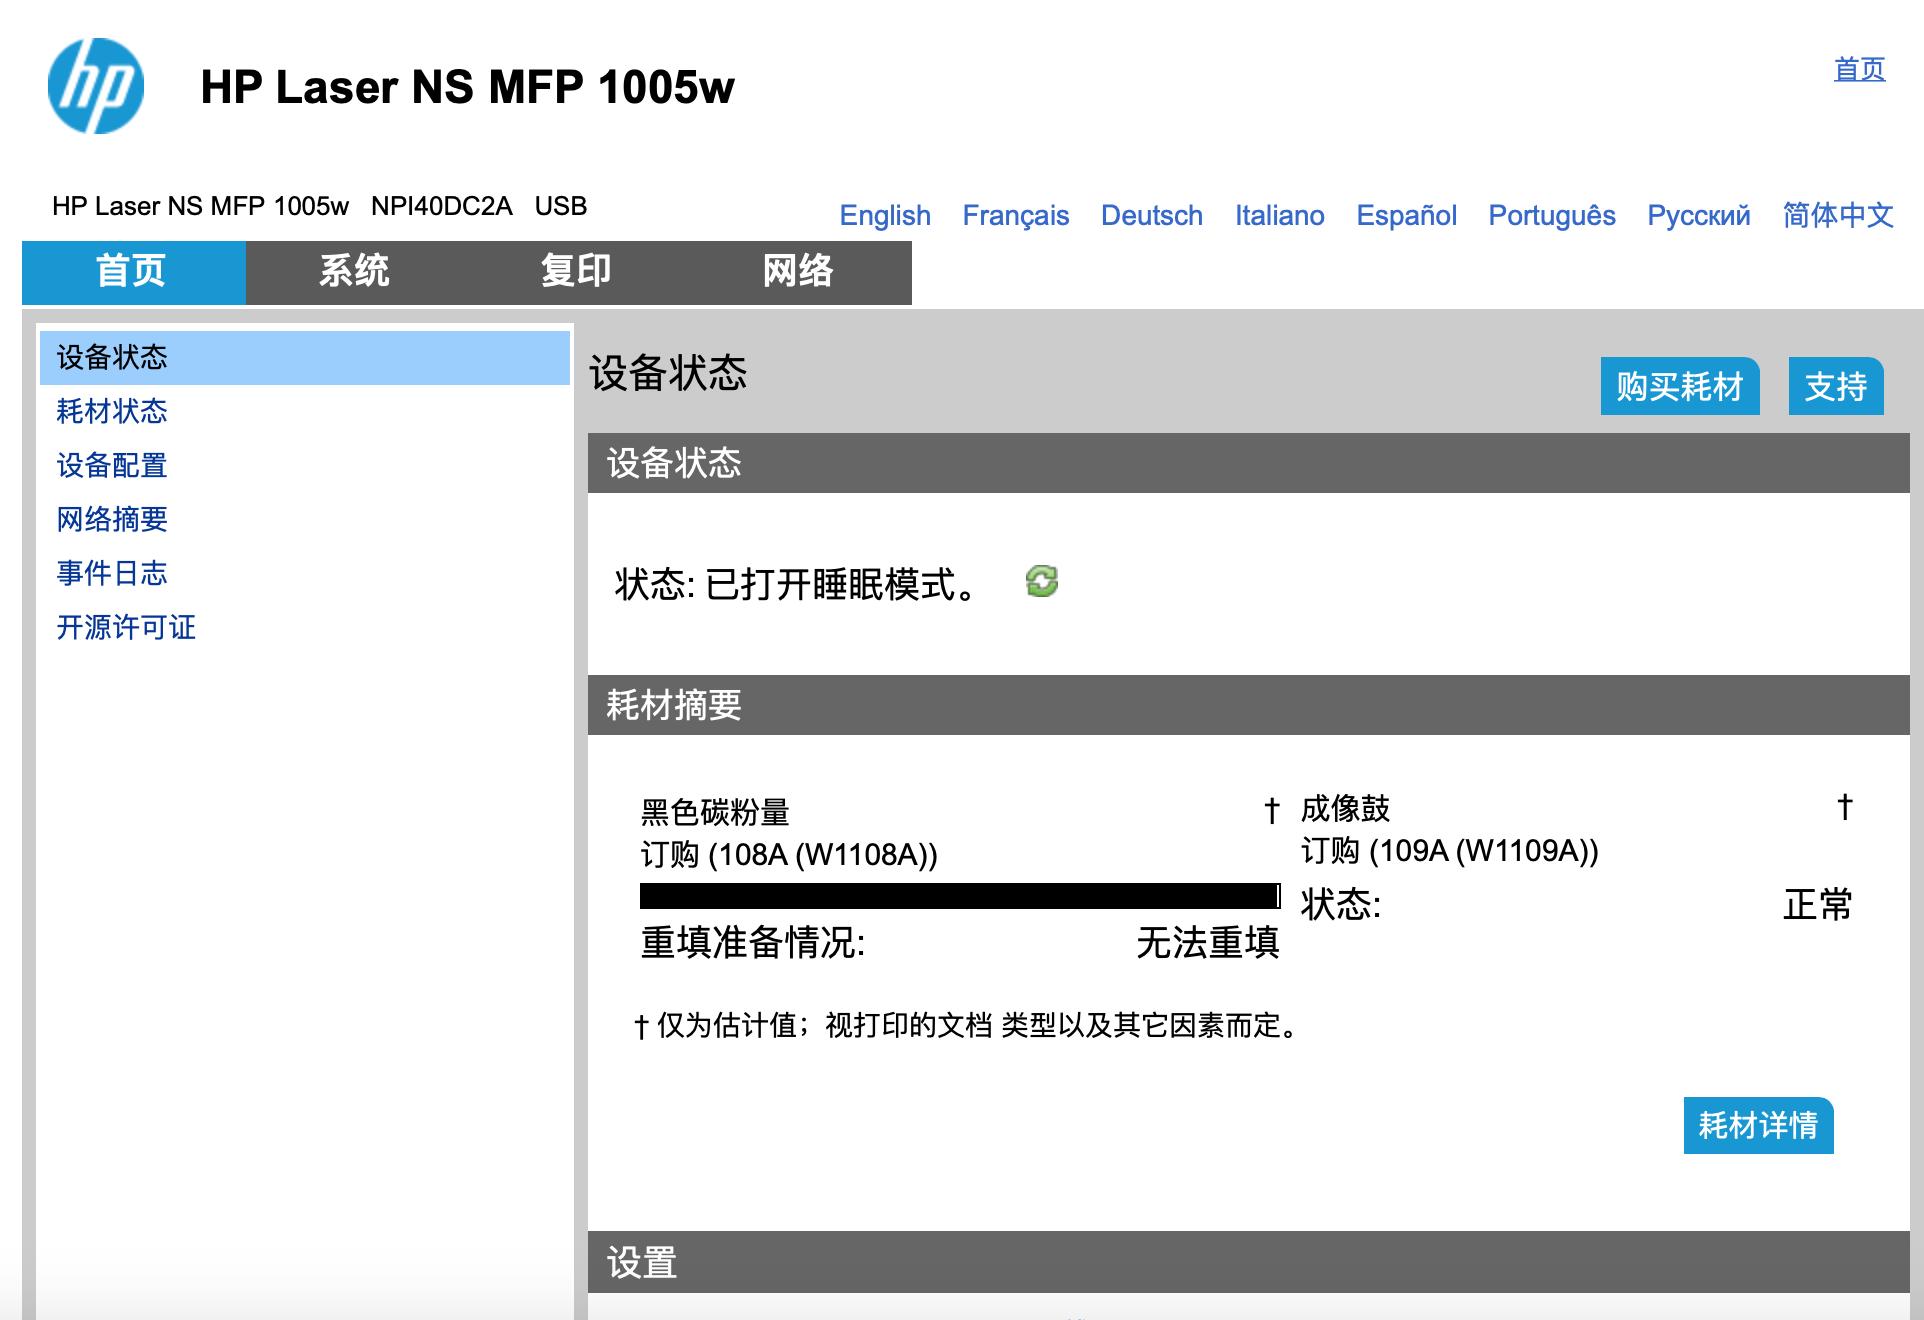Open 耗材状态 in the sidebar
Screen dimensions: 1924x1320
pyautogui.click(x=111, y=411)
